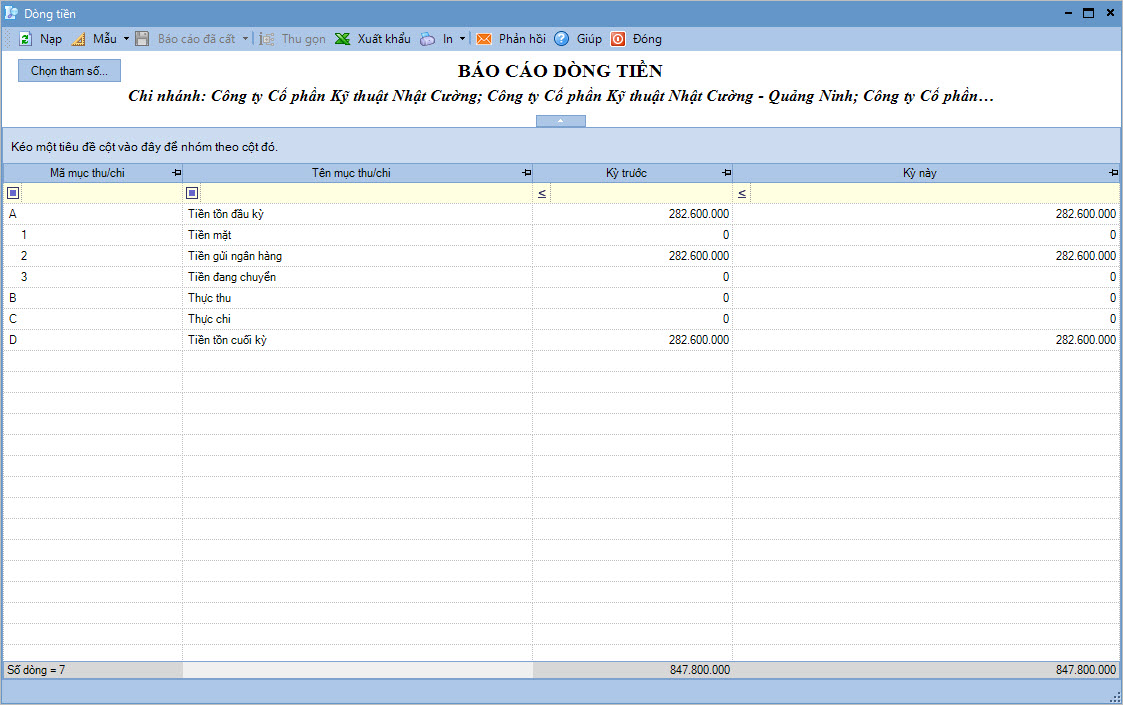Image resolution: width=1123 pixels, height=705 pixels.
Task: Click the Chọn tham số button
Action: tap(69, 71)
